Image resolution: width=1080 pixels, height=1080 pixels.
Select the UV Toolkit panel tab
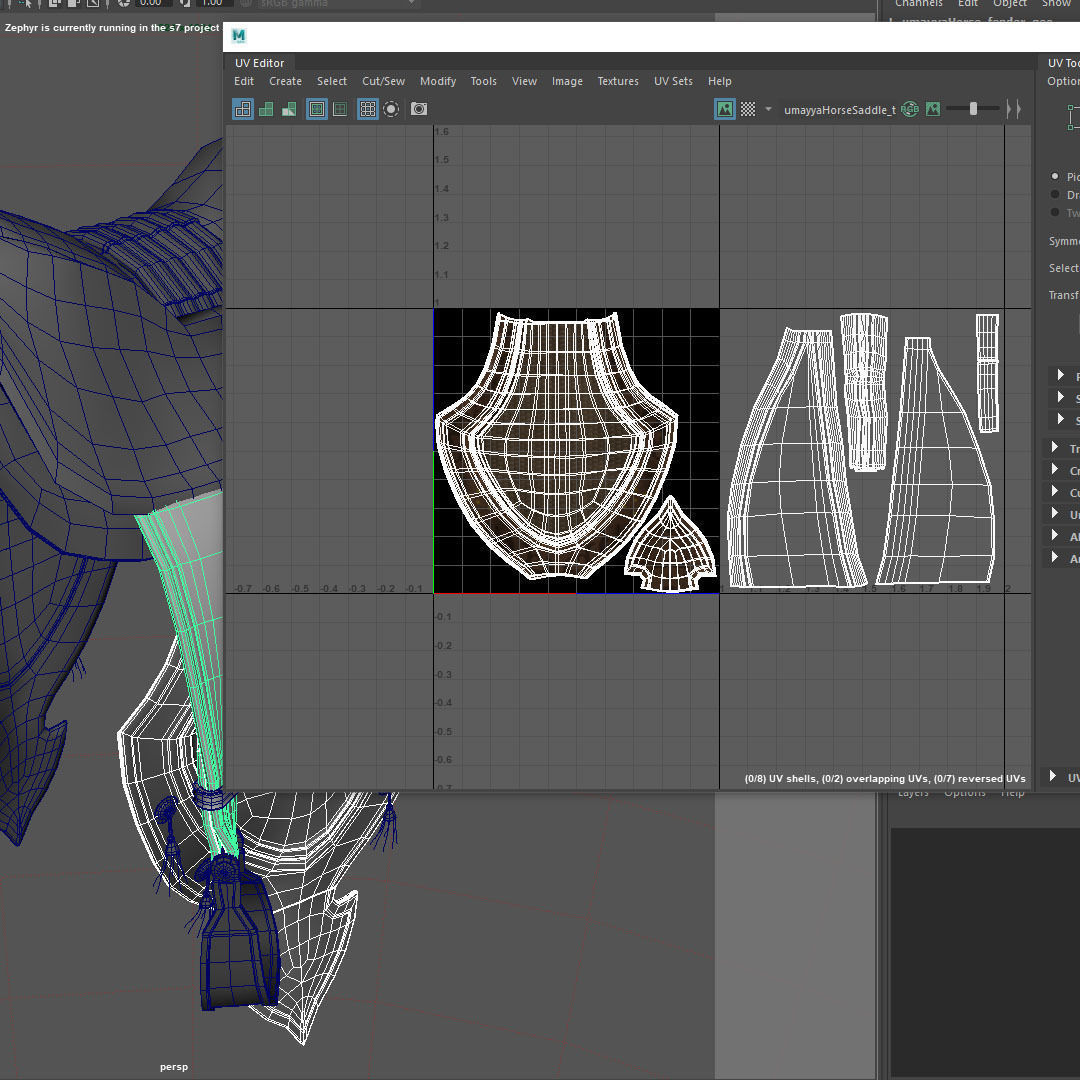pos(1063,63)
